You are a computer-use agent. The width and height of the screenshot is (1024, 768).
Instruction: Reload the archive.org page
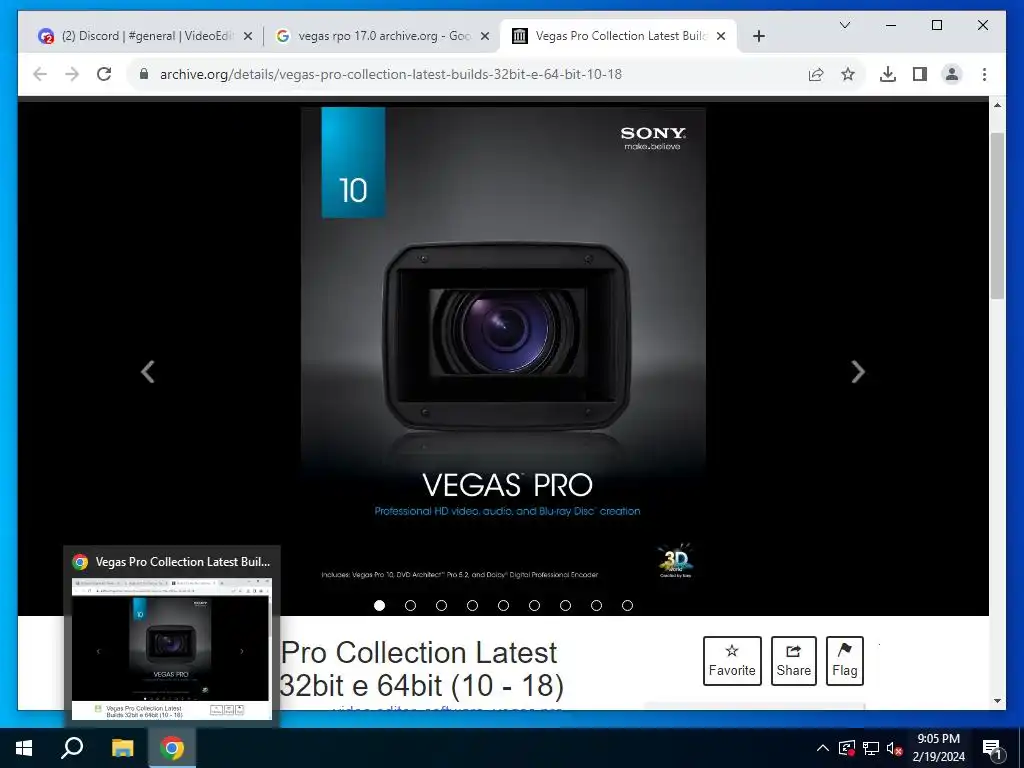click(x=104, y=74)
